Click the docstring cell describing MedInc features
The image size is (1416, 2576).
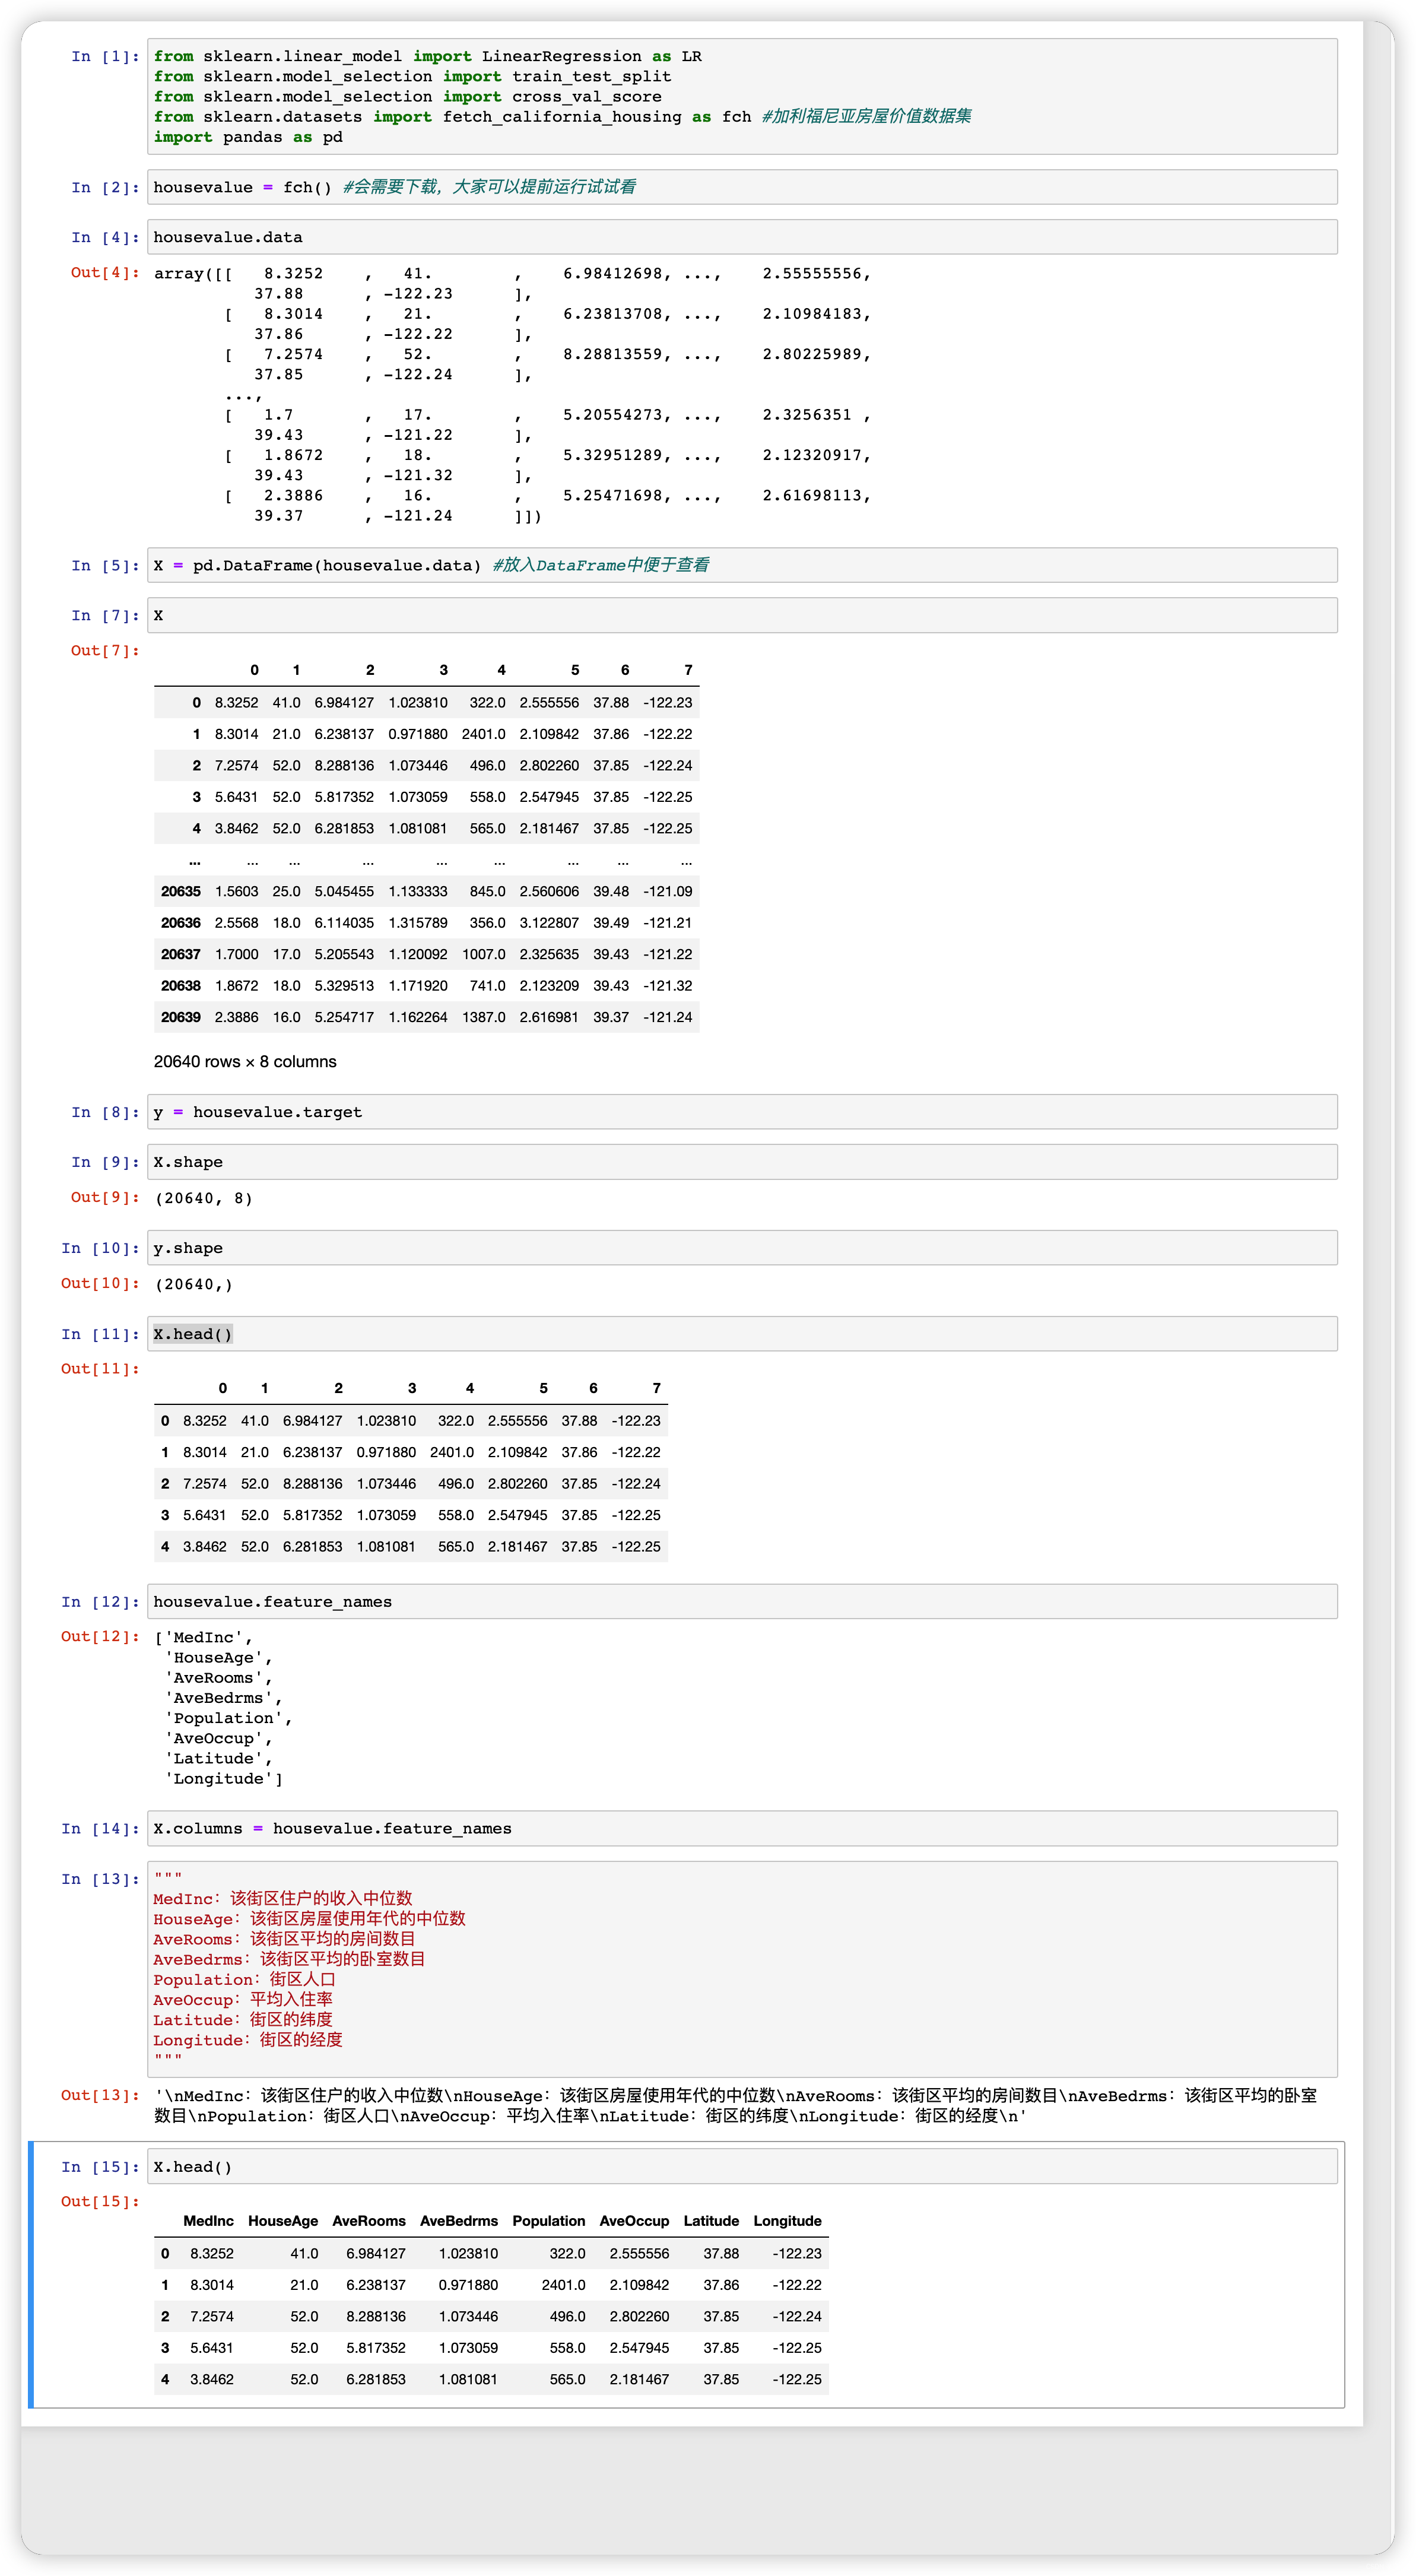click(x=742, y=1969)
